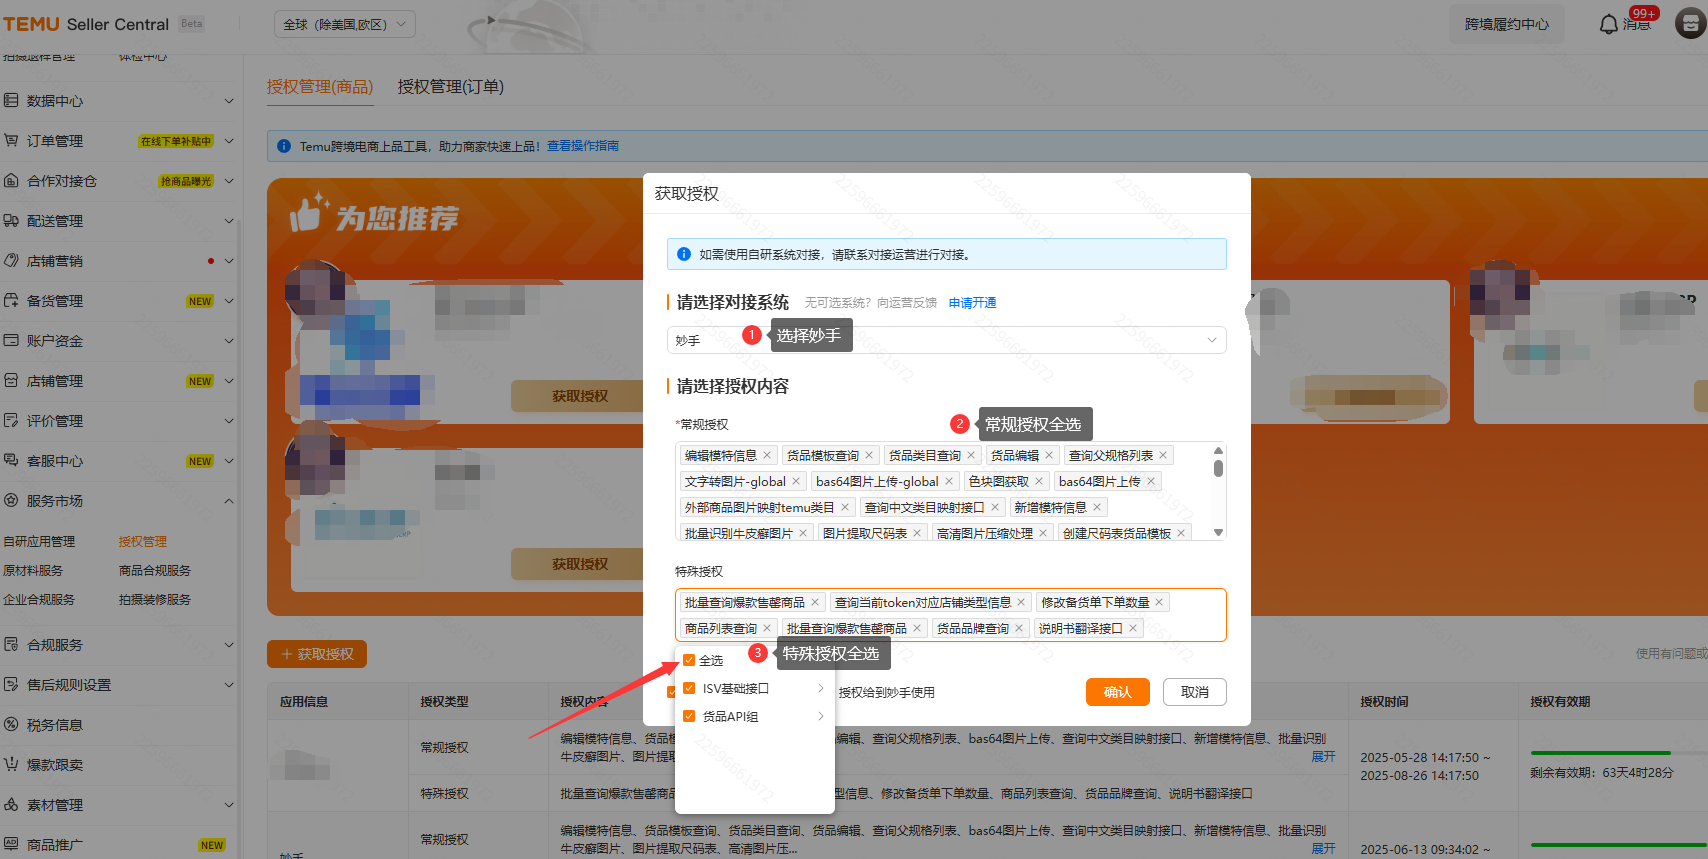The image size is (1708, 859).
Task: Click the 数据中心 sidebar icon
Action: click(11, 101)
